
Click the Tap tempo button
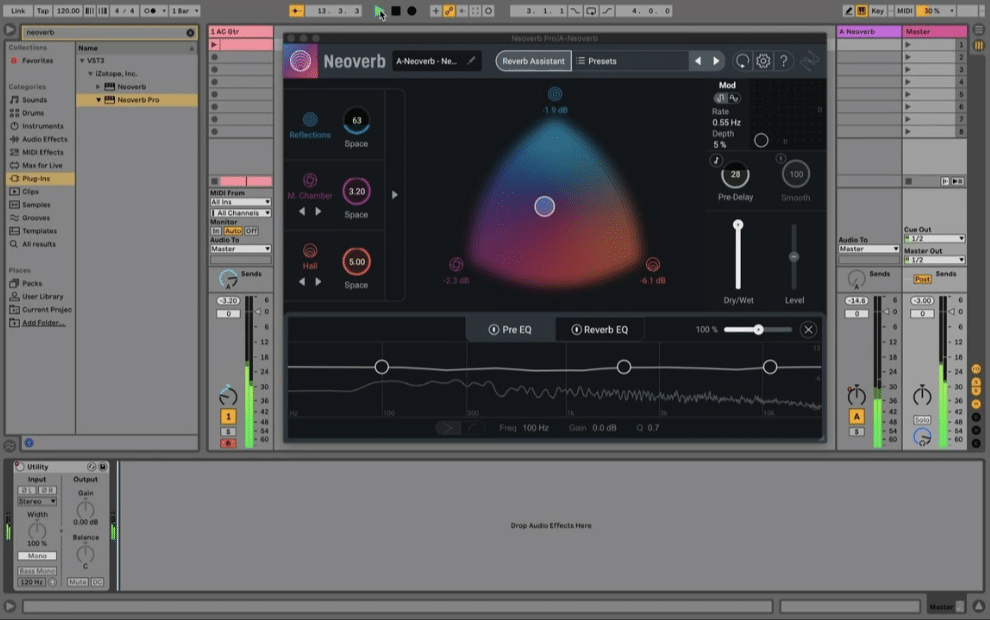[x=42, y=11]
